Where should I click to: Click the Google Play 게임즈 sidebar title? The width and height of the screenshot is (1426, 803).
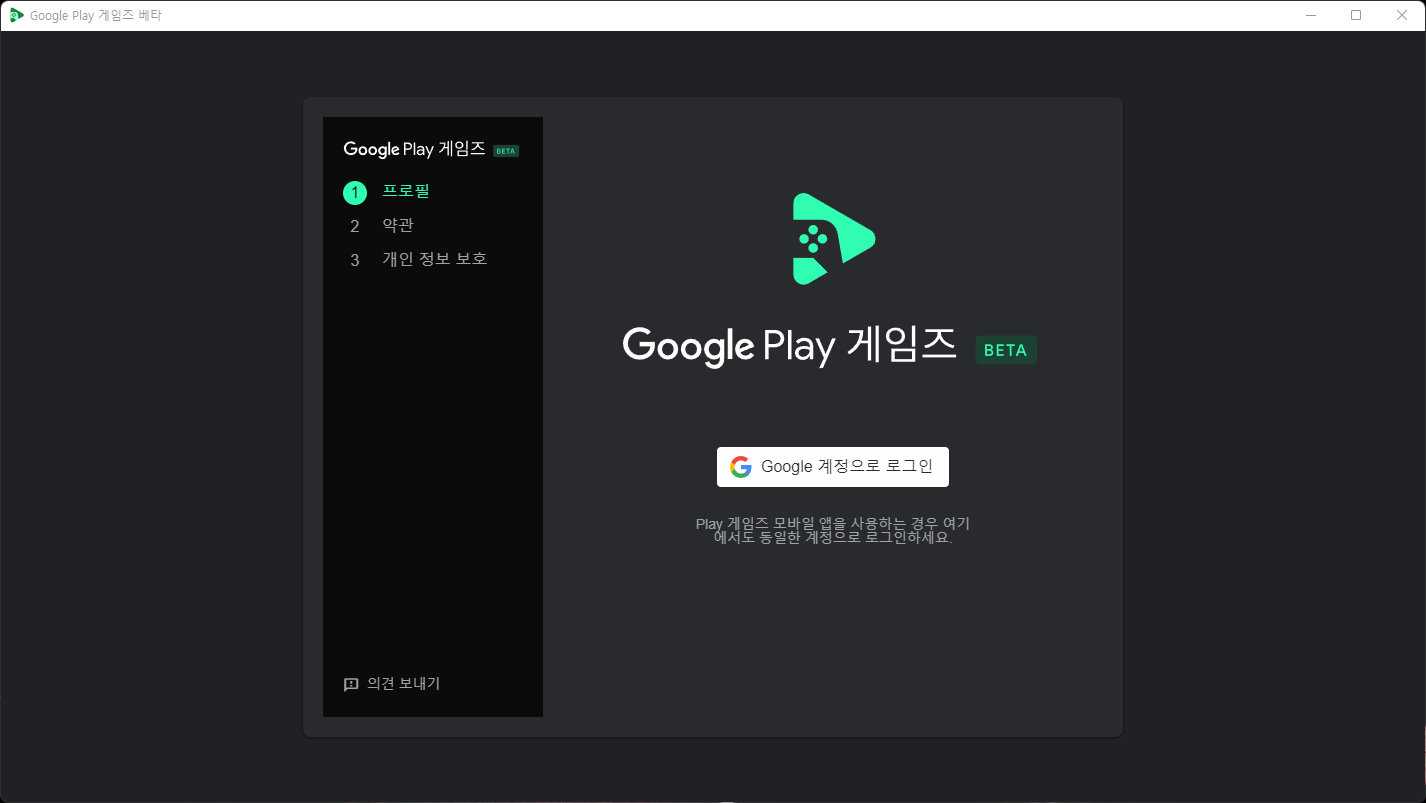pyautogui.click(x=414, y=150)
